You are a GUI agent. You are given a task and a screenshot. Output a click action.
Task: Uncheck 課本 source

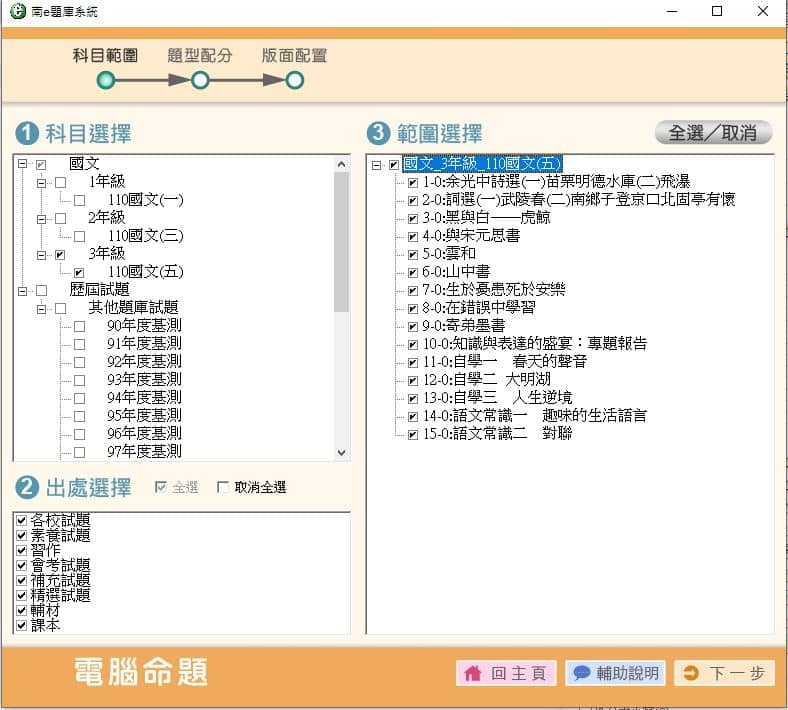point(21,626)
